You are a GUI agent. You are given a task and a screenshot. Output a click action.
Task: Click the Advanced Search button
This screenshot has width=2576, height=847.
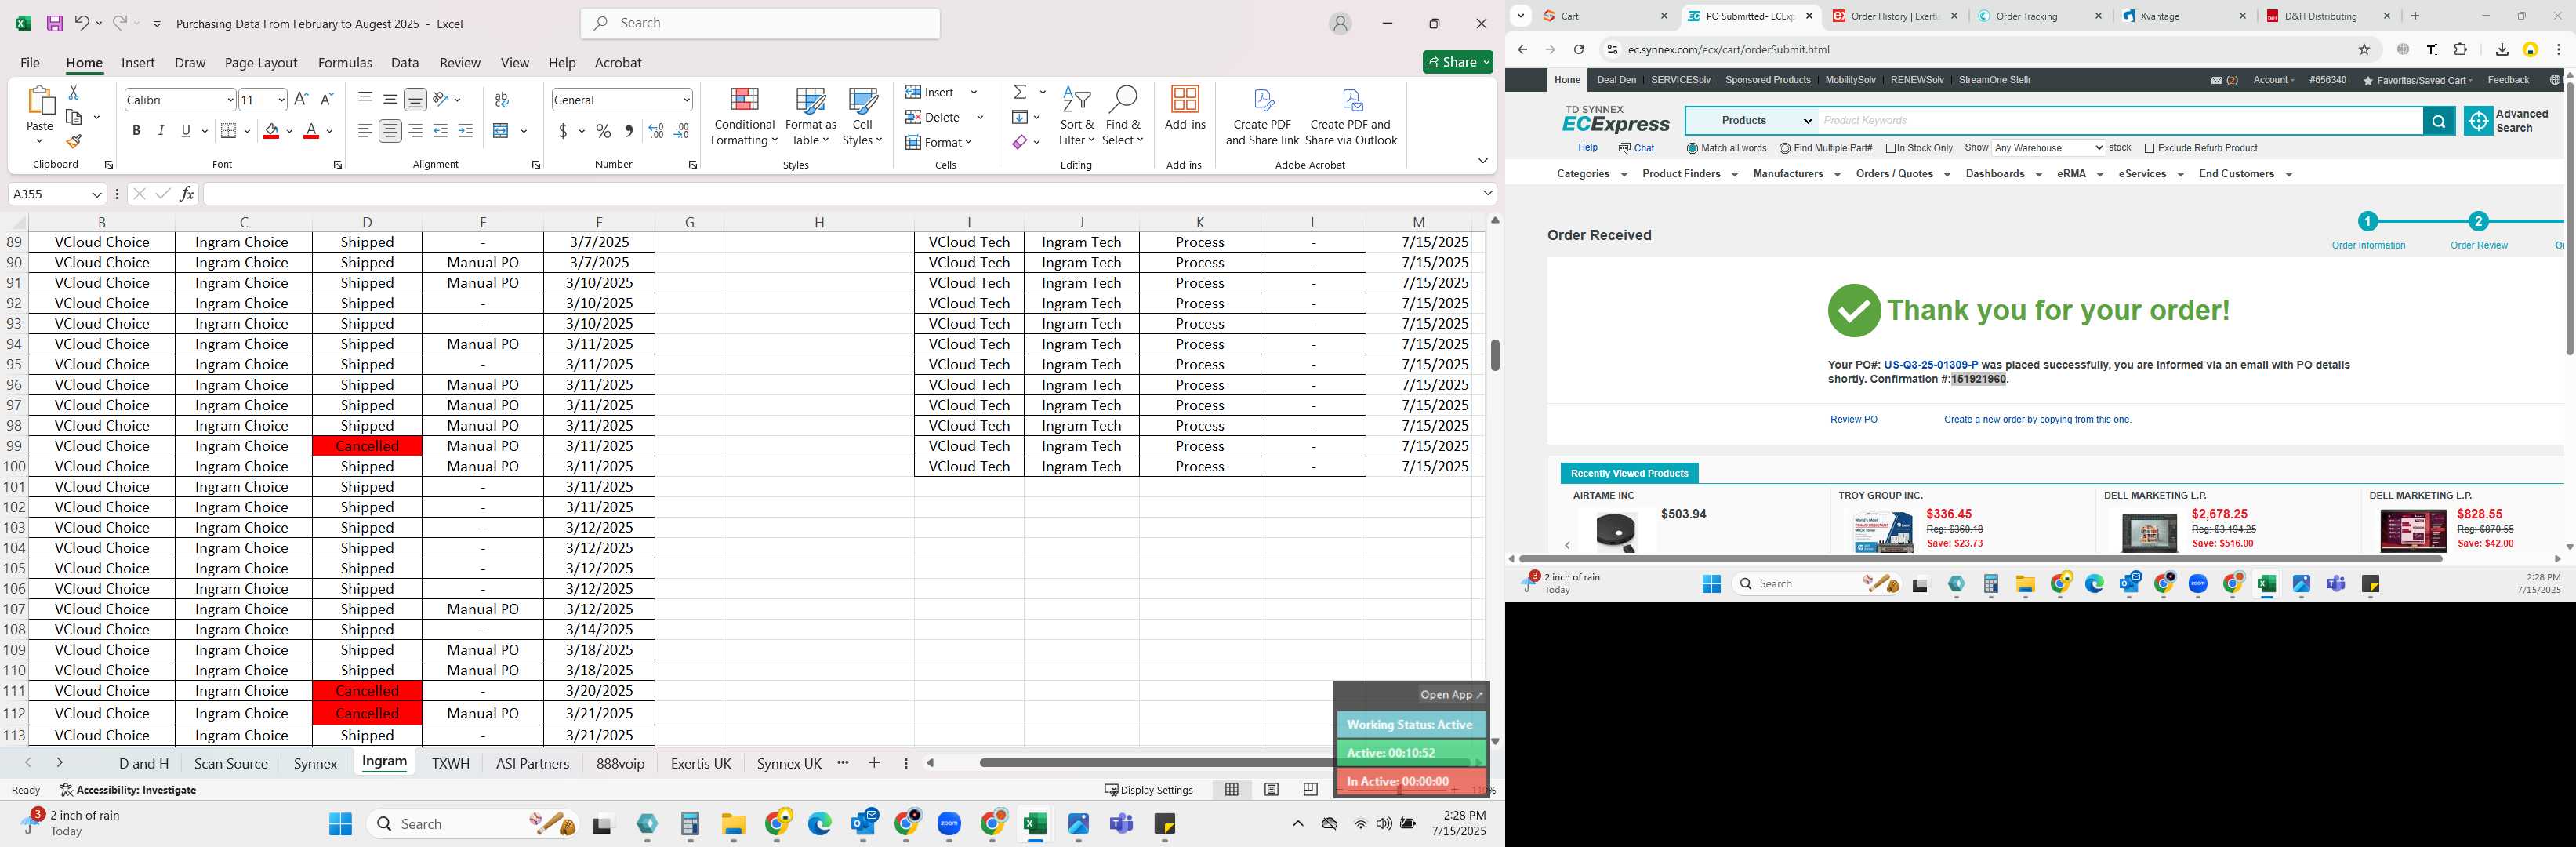[2508, 121]
